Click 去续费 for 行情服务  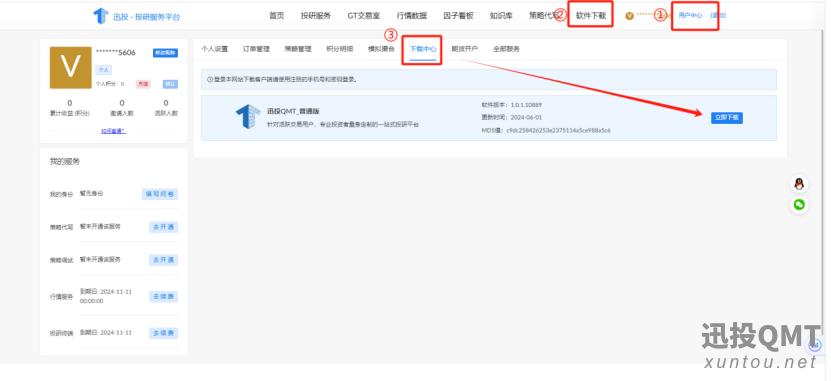pos(163,296)
